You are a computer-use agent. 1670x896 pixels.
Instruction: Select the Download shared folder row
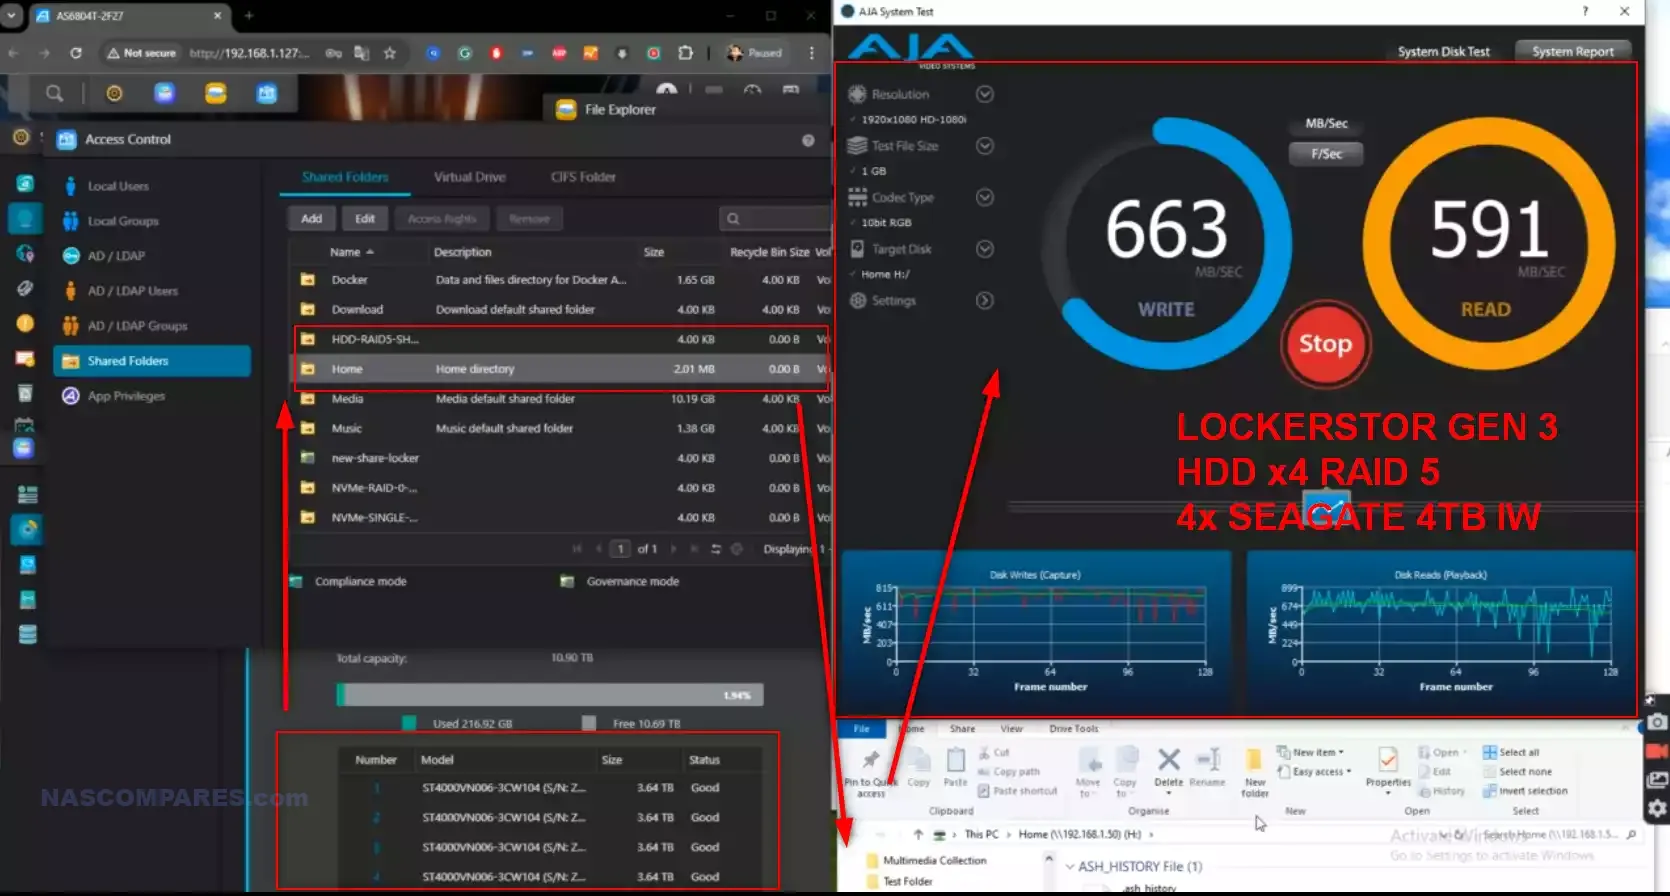click(x=561, y=310)
